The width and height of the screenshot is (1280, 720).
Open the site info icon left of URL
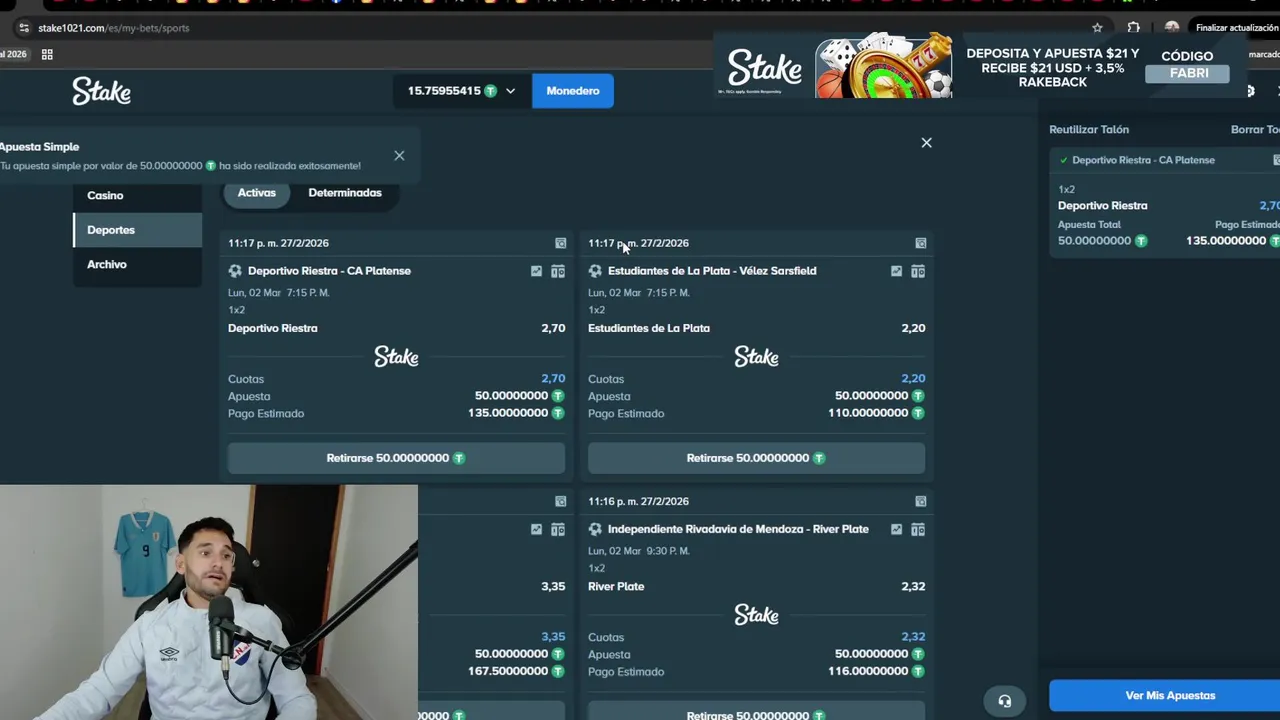pyautogui.click(x=24, y=28)
